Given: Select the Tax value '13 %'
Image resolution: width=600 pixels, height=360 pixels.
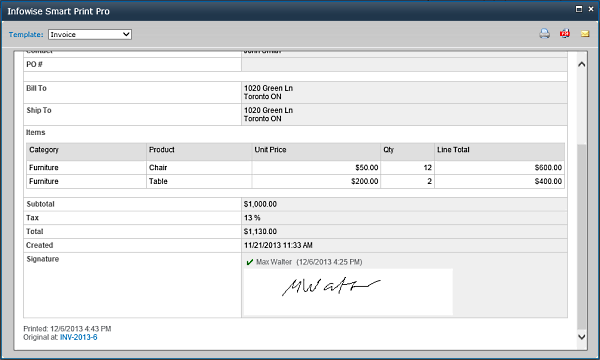Looking at the screenshot, I should pyautogui.click(x=252, y=218).
